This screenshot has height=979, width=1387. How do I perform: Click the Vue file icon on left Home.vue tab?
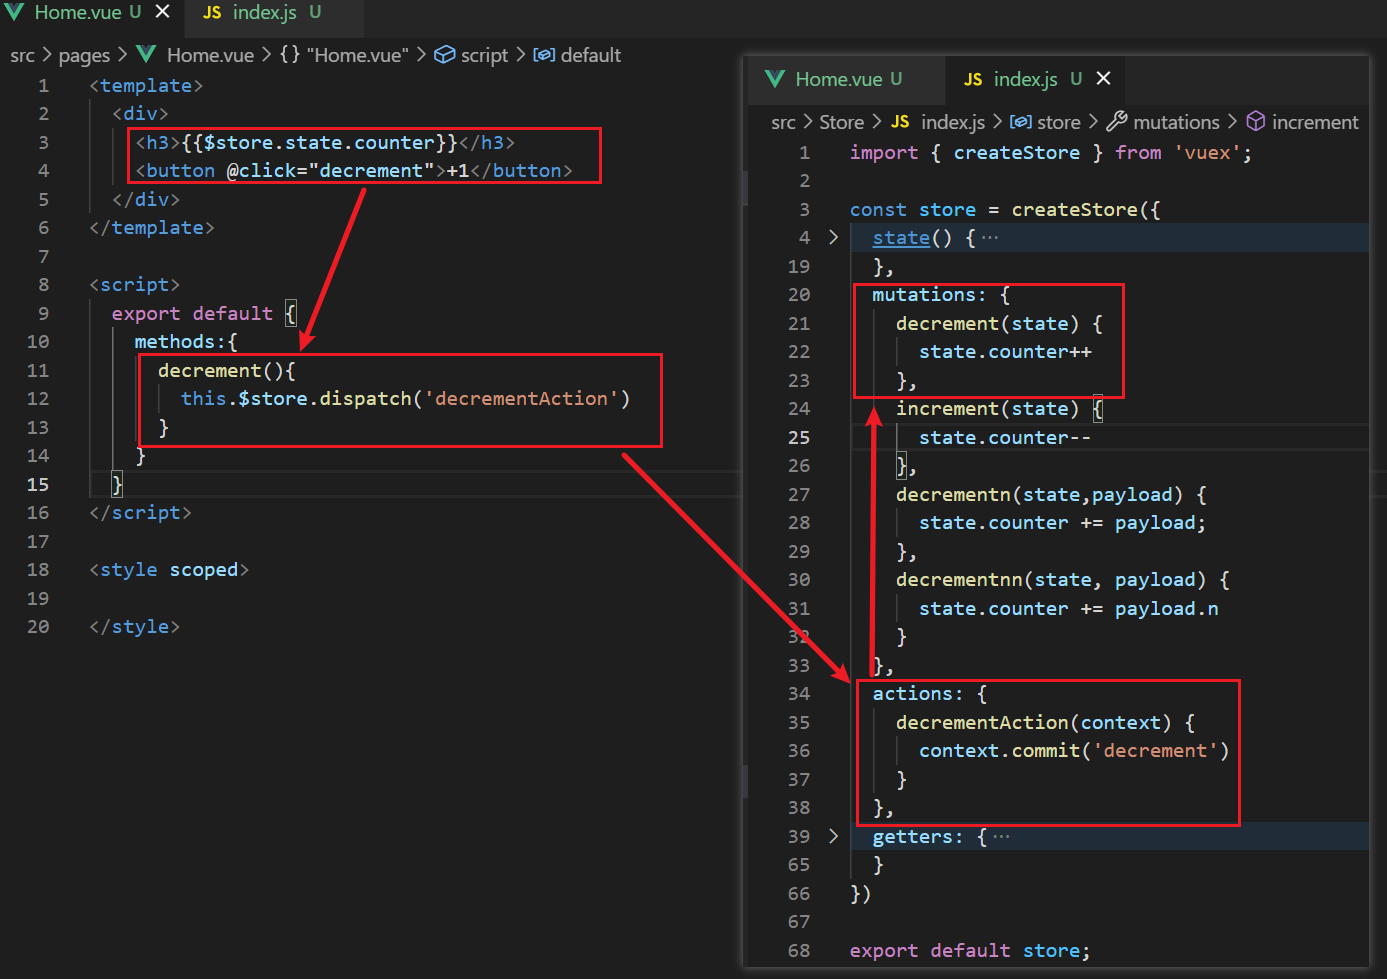point(14,13)
